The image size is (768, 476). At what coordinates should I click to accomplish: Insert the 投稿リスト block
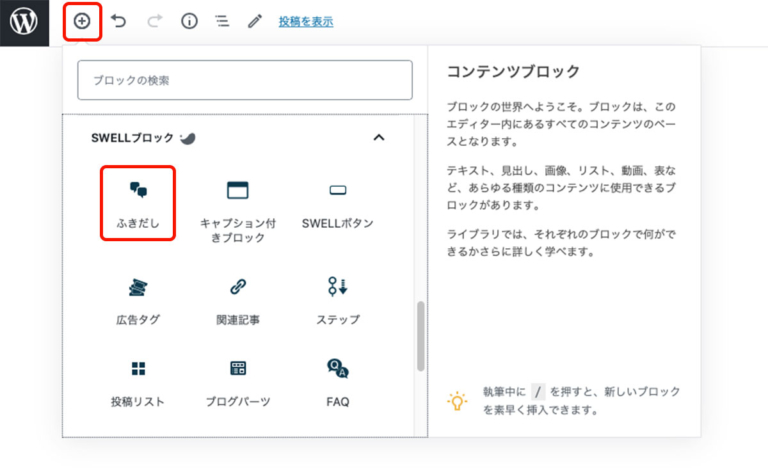138,383
